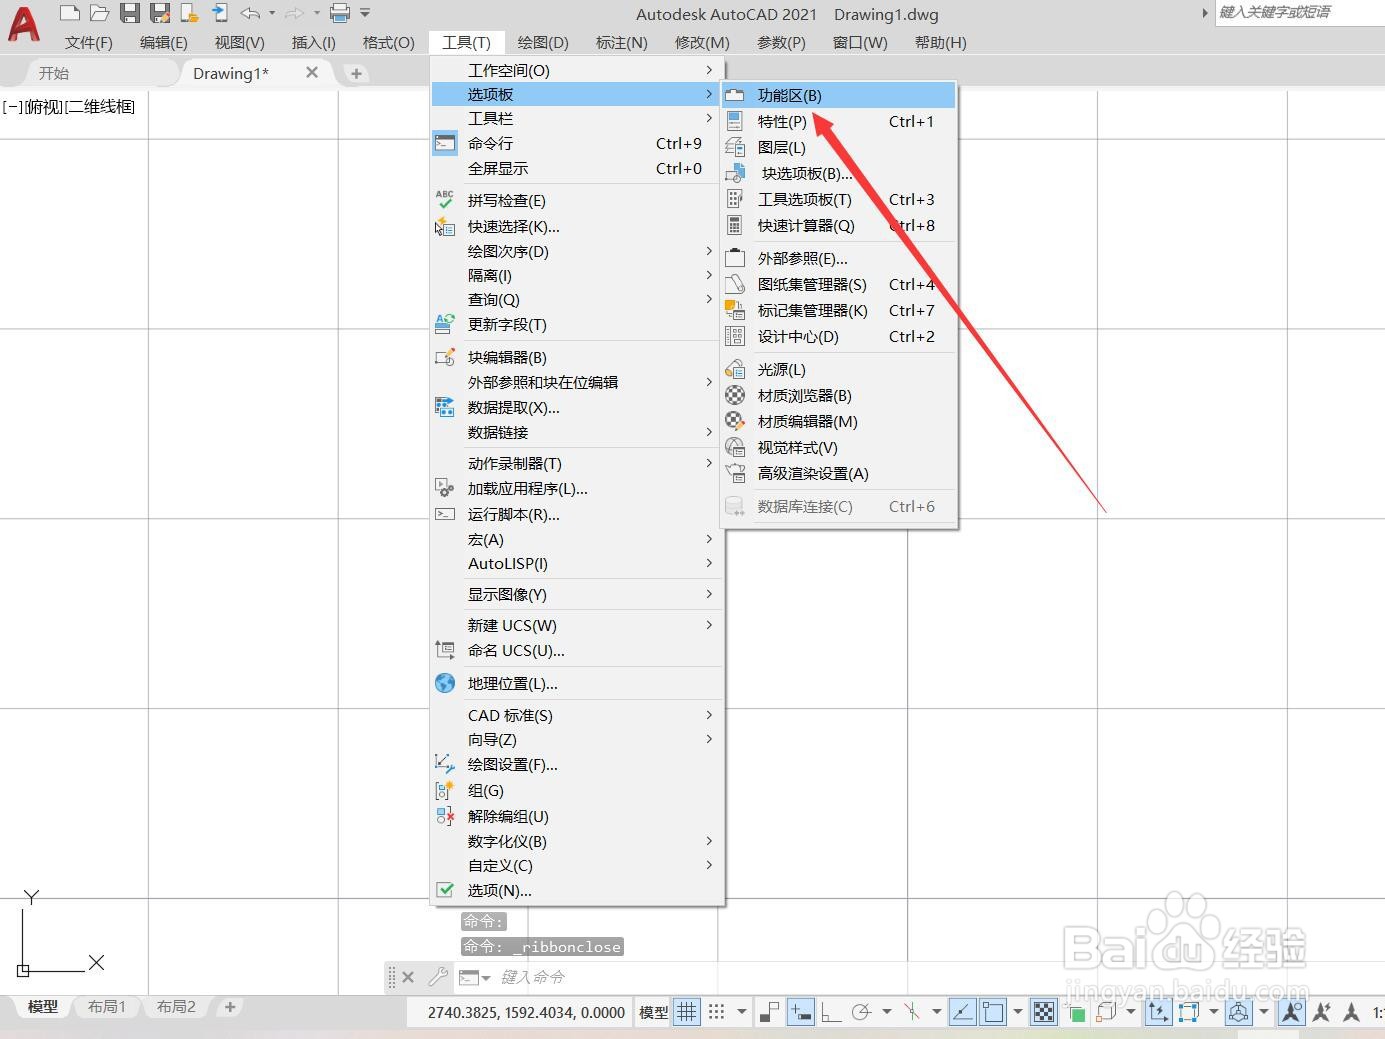This screenshot has width=1385, height=1039.
Task: Click the viewport label [-][俯视][二维线框]
Action: click(x=69, y=106)
